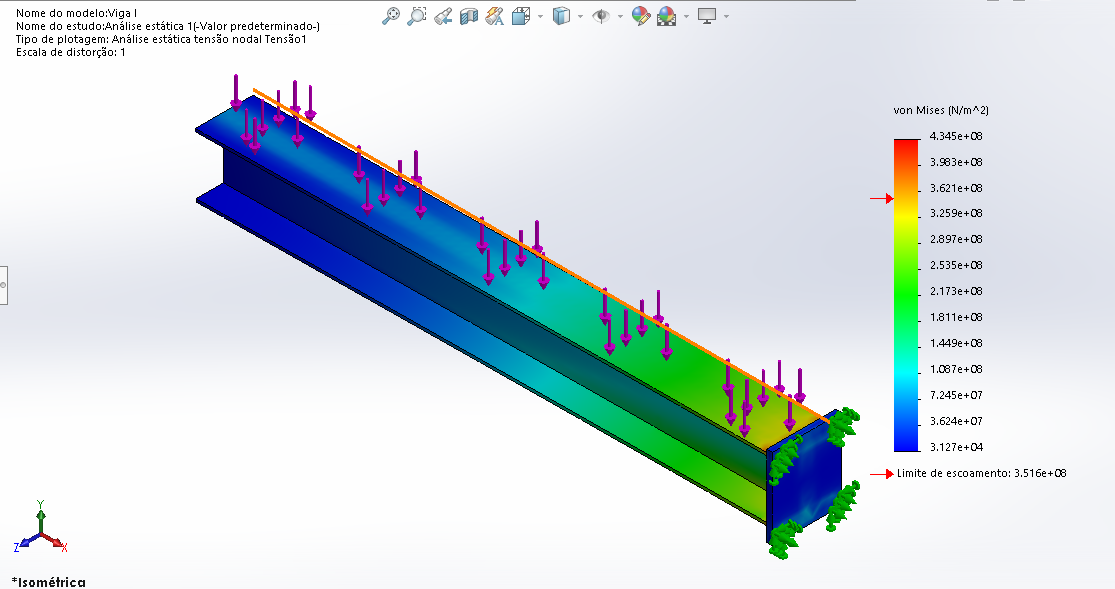Image resolution: width=1115 pixels, height=589 pixels.
Task: Go back to Previous View
Action: [444, 16]
